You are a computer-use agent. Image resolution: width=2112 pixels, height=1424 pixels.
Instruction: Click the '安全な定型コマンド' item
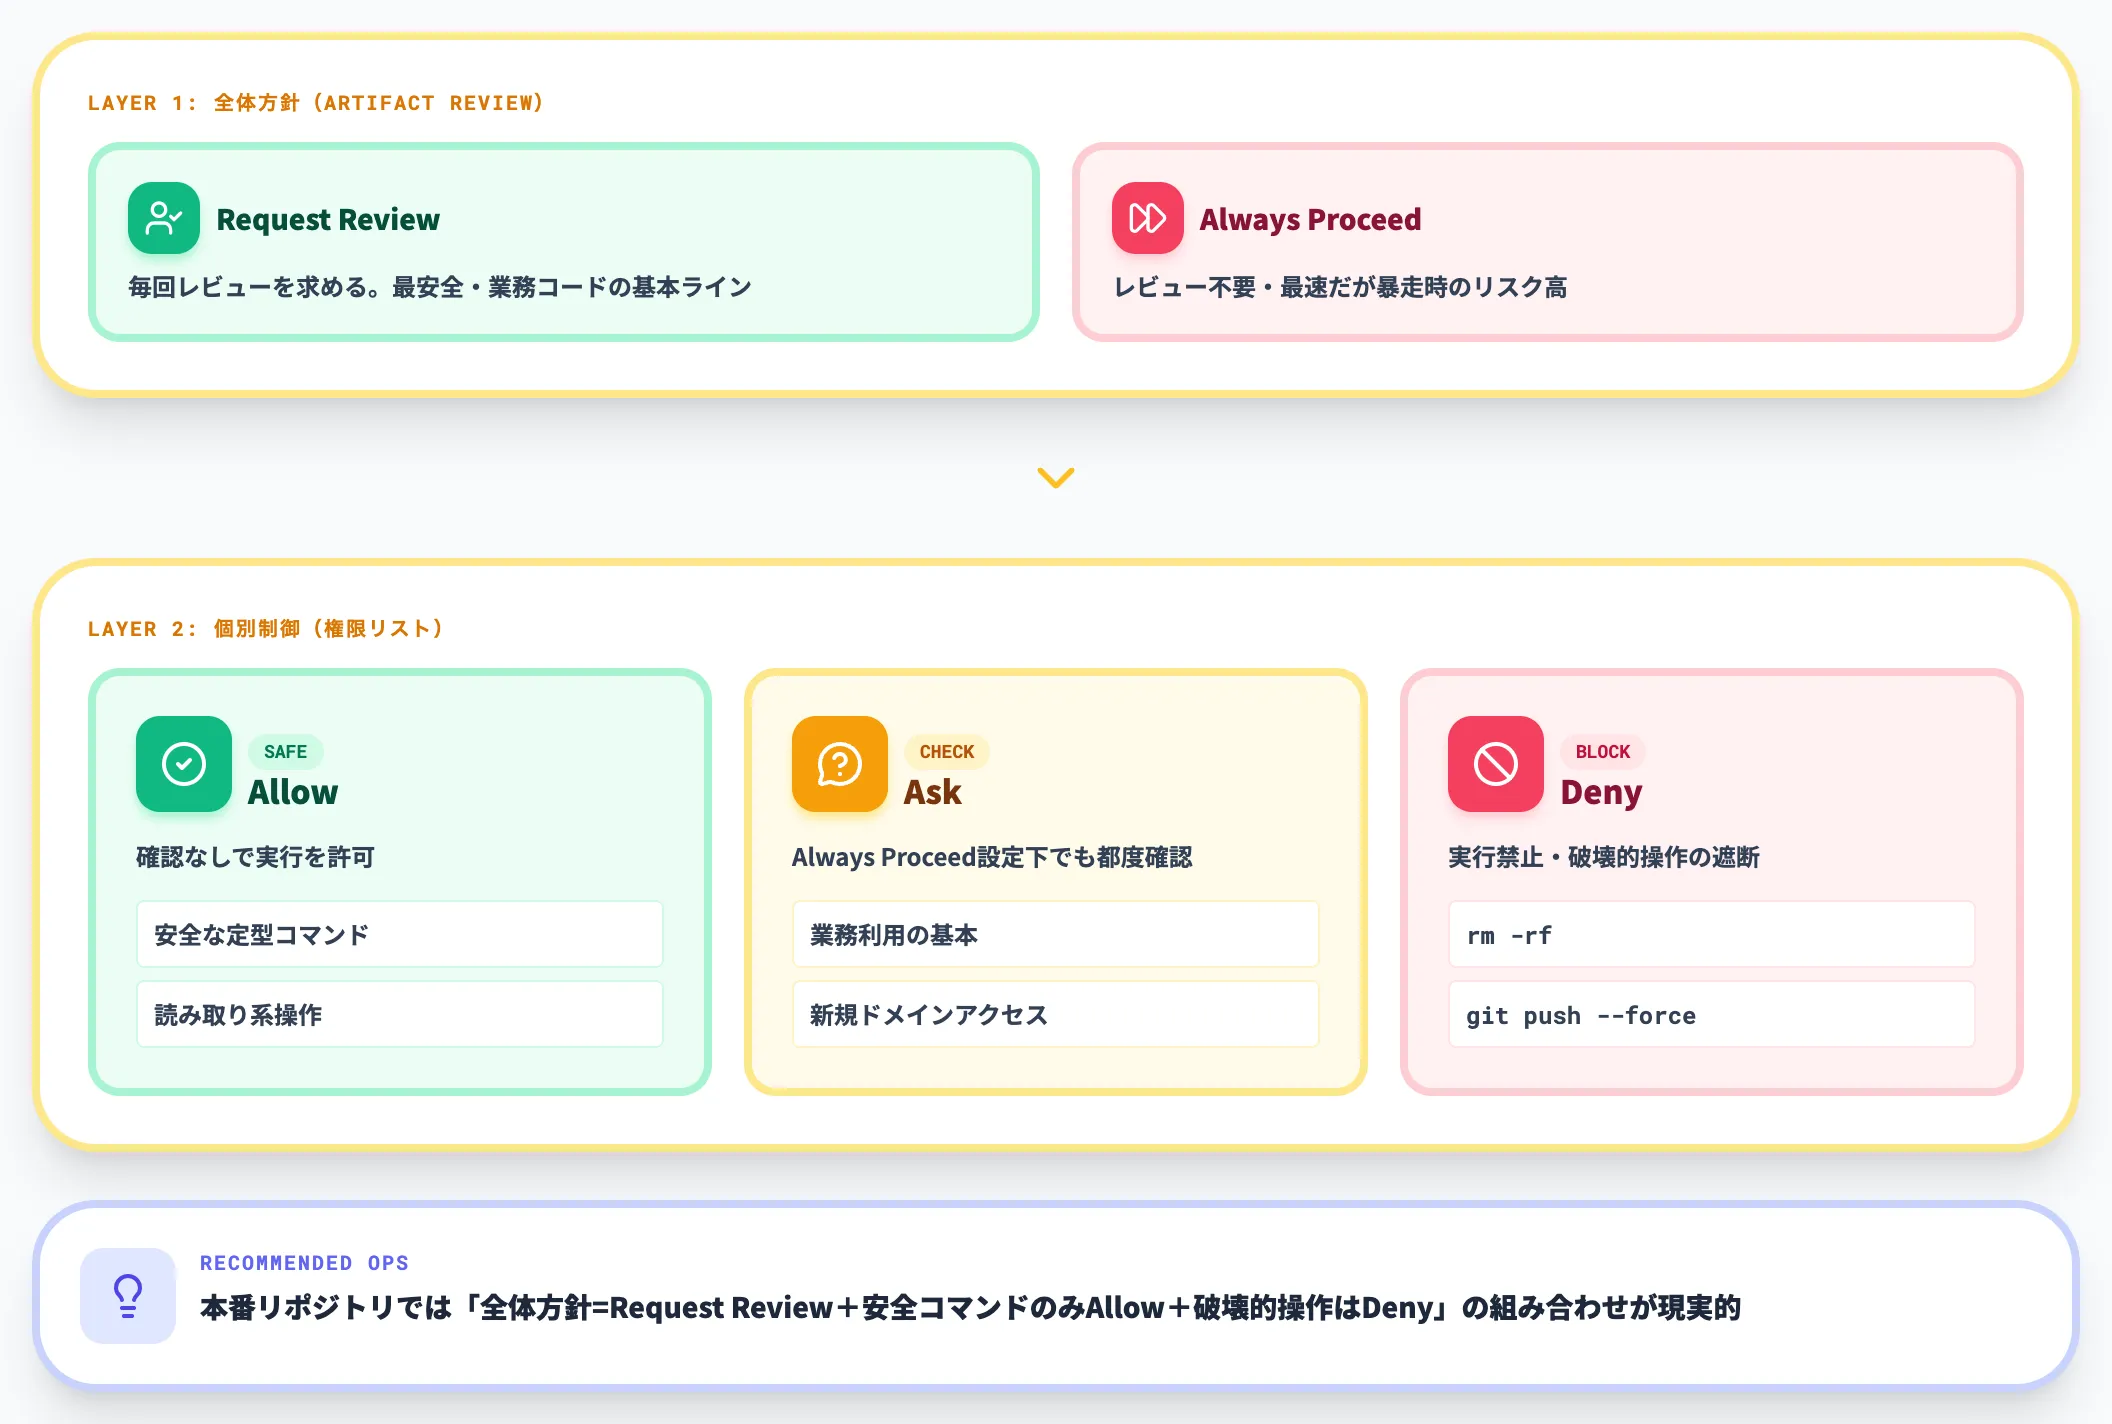pos(400,934)
